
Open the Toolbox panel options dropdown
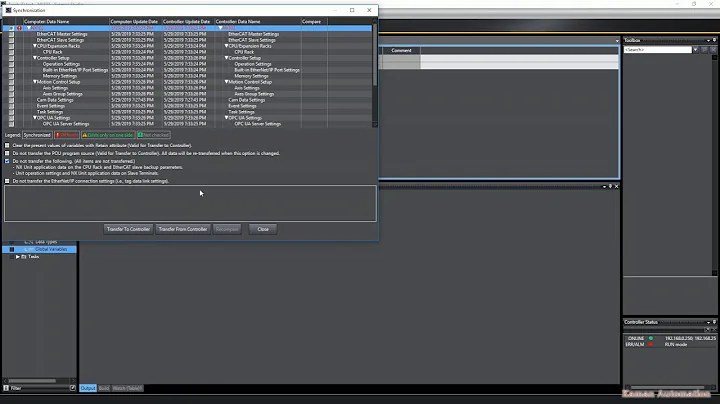(x=708, y=40)
